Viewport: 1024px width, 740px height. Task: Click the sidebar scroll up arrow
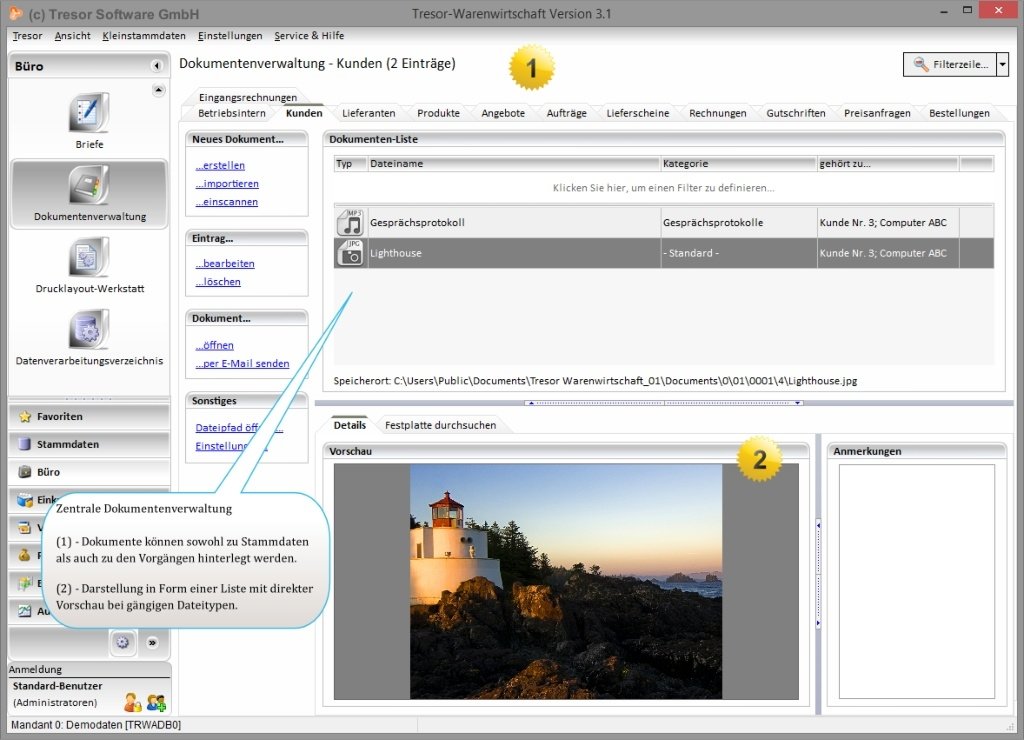click(159, 89)
